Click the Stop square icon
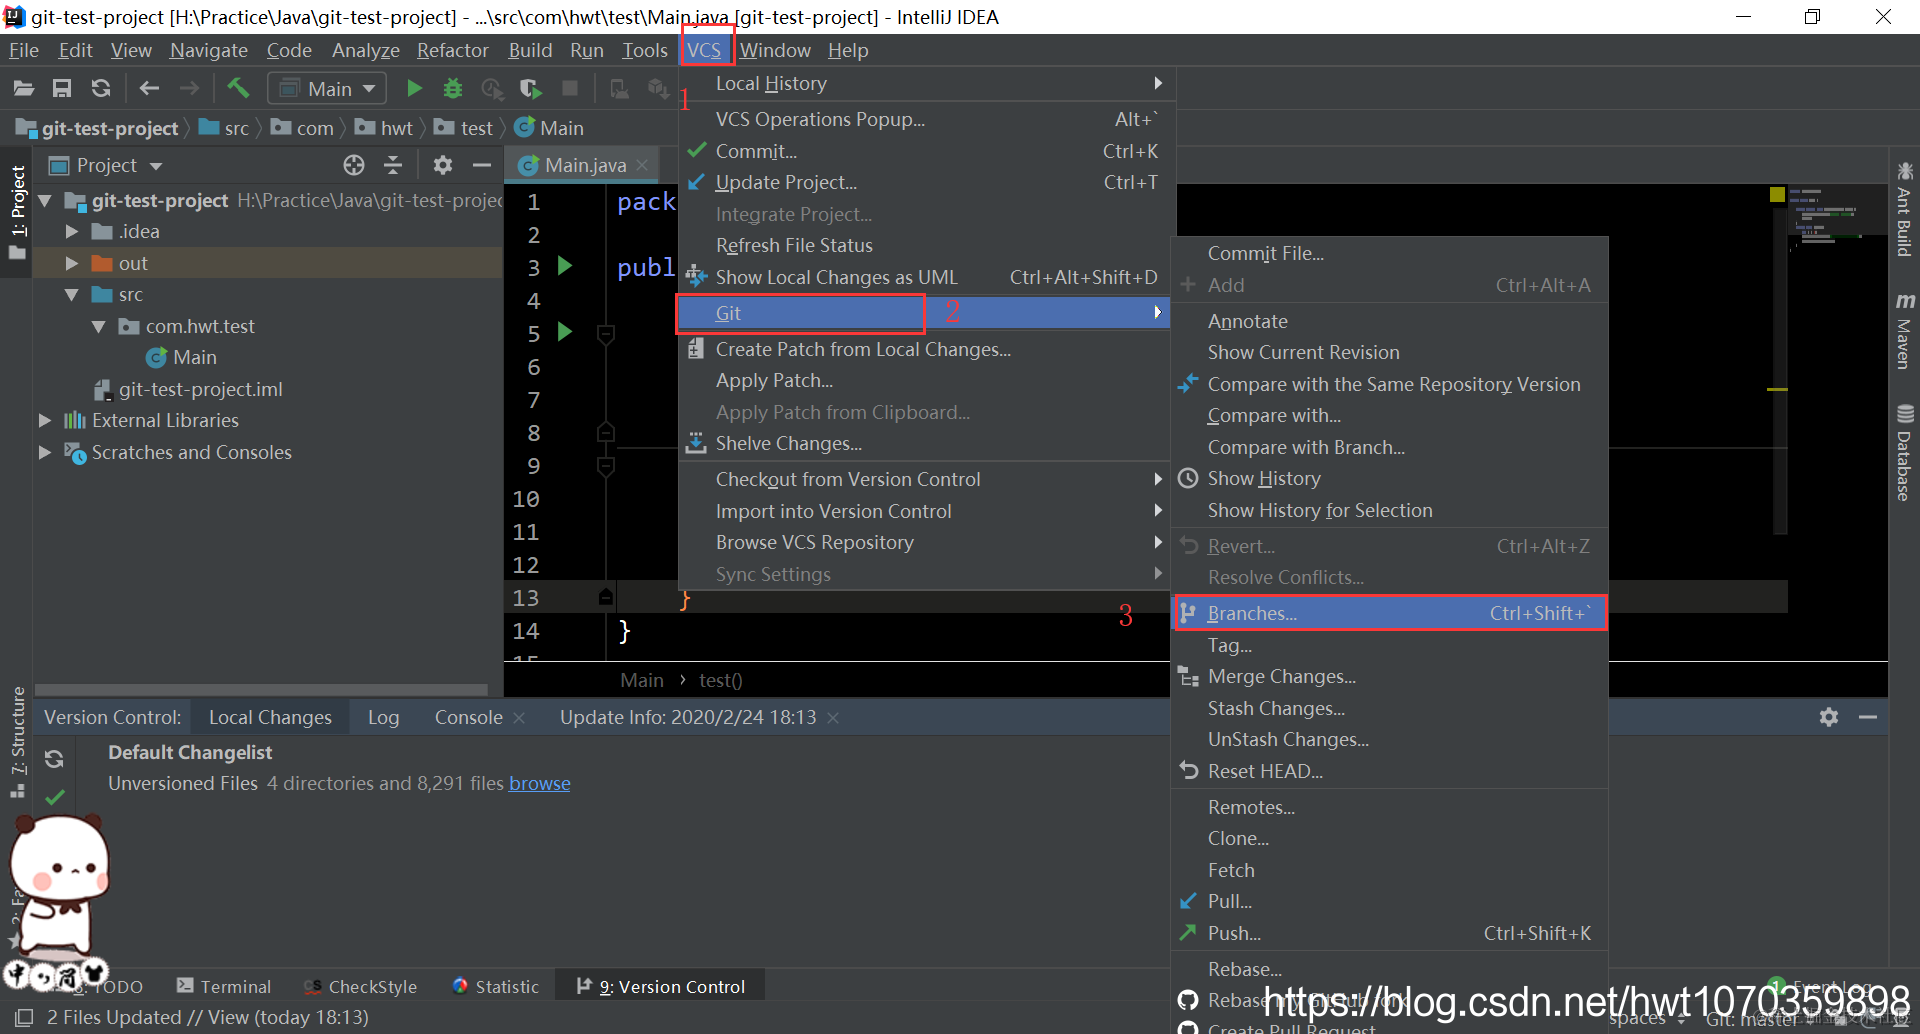Screen dimensions: 1920x1034 click(x=570, y=89)
